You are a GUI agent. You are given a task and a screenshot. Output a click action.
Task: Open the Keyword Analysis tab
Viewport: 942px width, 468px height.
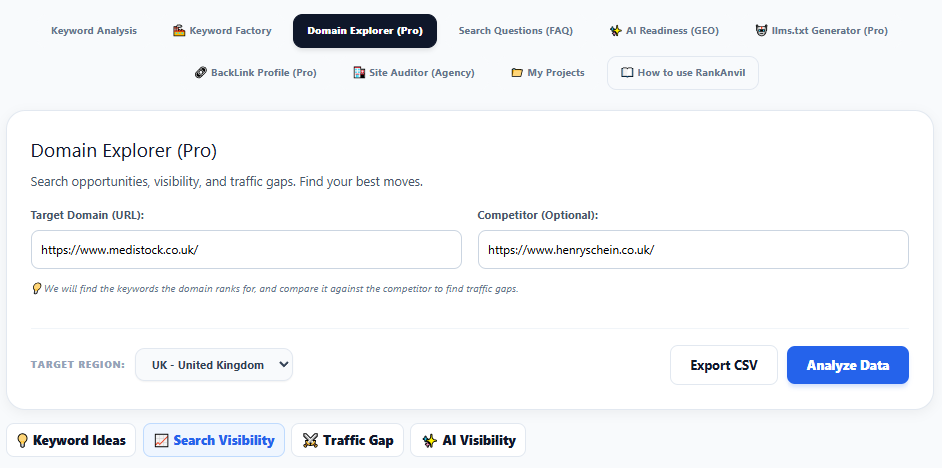click(x=94, y=31)
